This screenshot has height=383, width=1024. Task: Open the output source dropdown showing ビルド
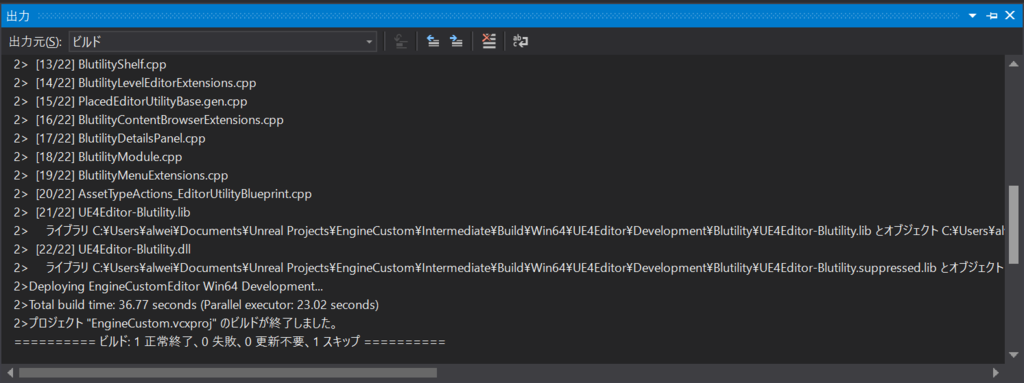(x=223, y=42)
